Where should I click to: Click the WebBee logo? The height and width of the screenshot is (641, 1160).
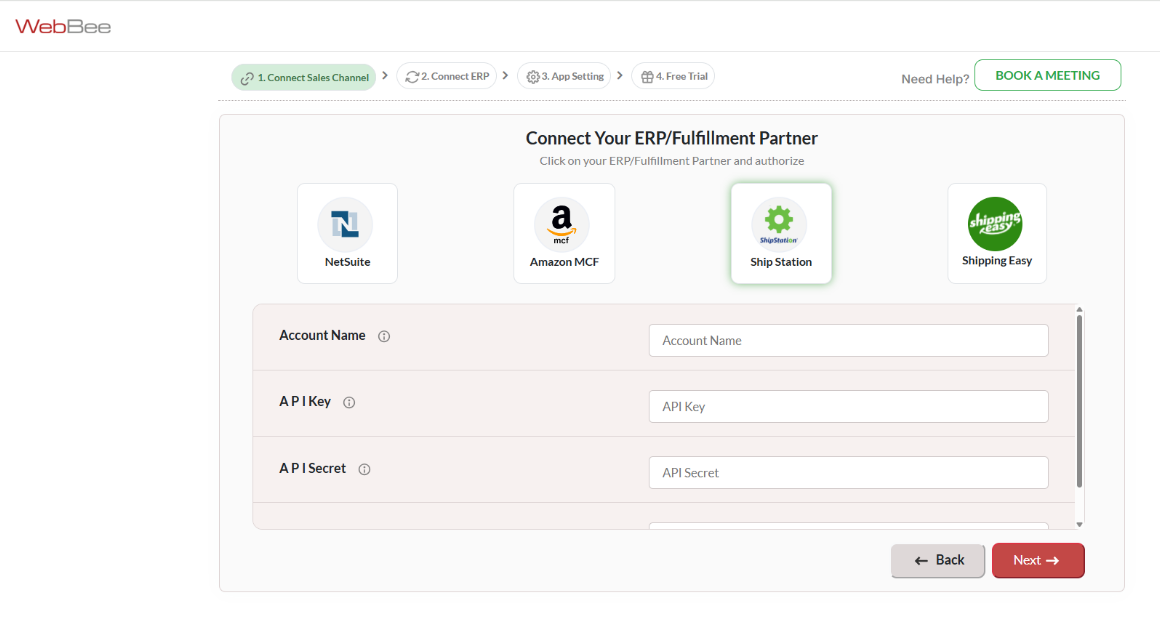tap(63, 27)
